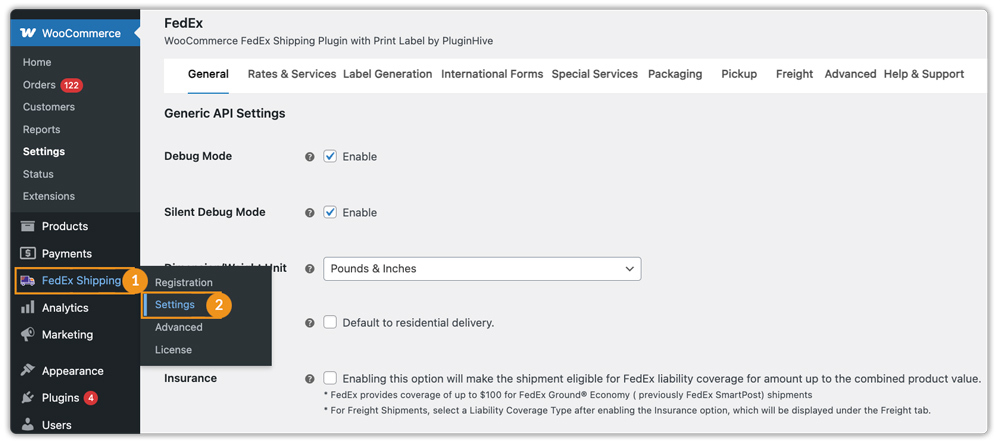Switch to Rates & Services tab
The image size is (1000, 443).
click(x=291, y=74)
